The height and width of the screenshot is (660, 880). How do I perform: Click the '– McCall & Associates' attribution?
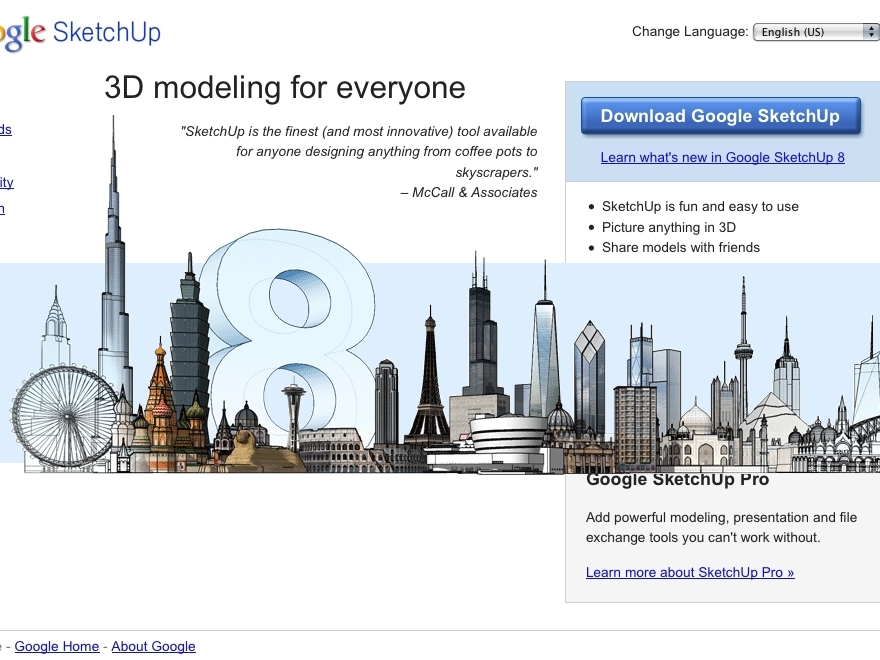469,192
